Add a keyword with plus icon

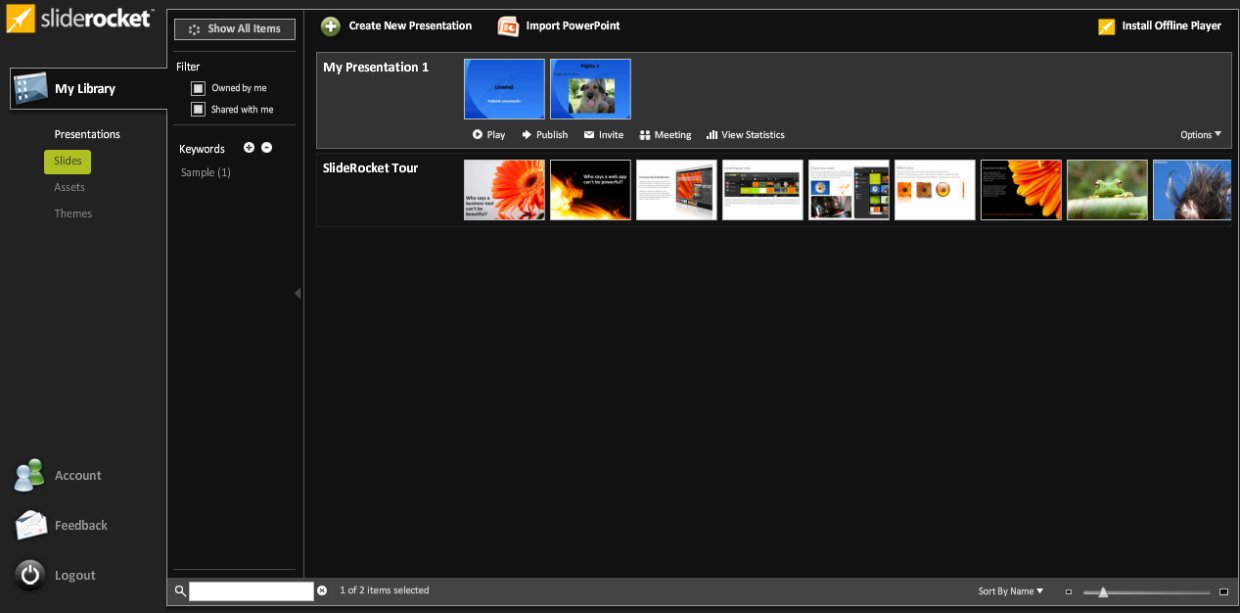click(249, 148)
